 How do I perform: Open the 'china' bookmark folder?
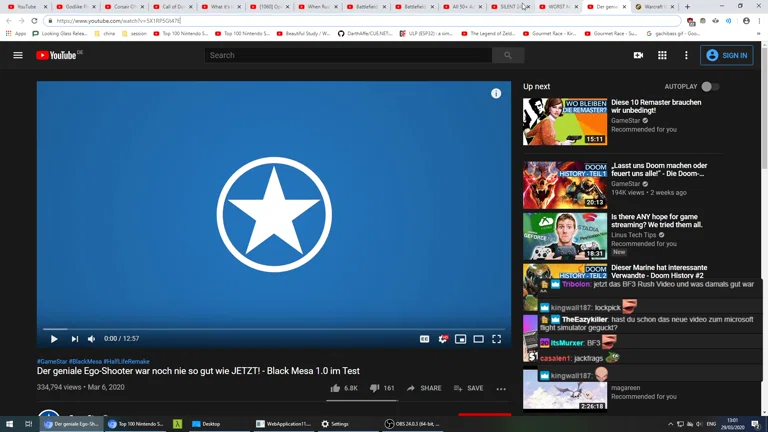[x=105, y=34]
